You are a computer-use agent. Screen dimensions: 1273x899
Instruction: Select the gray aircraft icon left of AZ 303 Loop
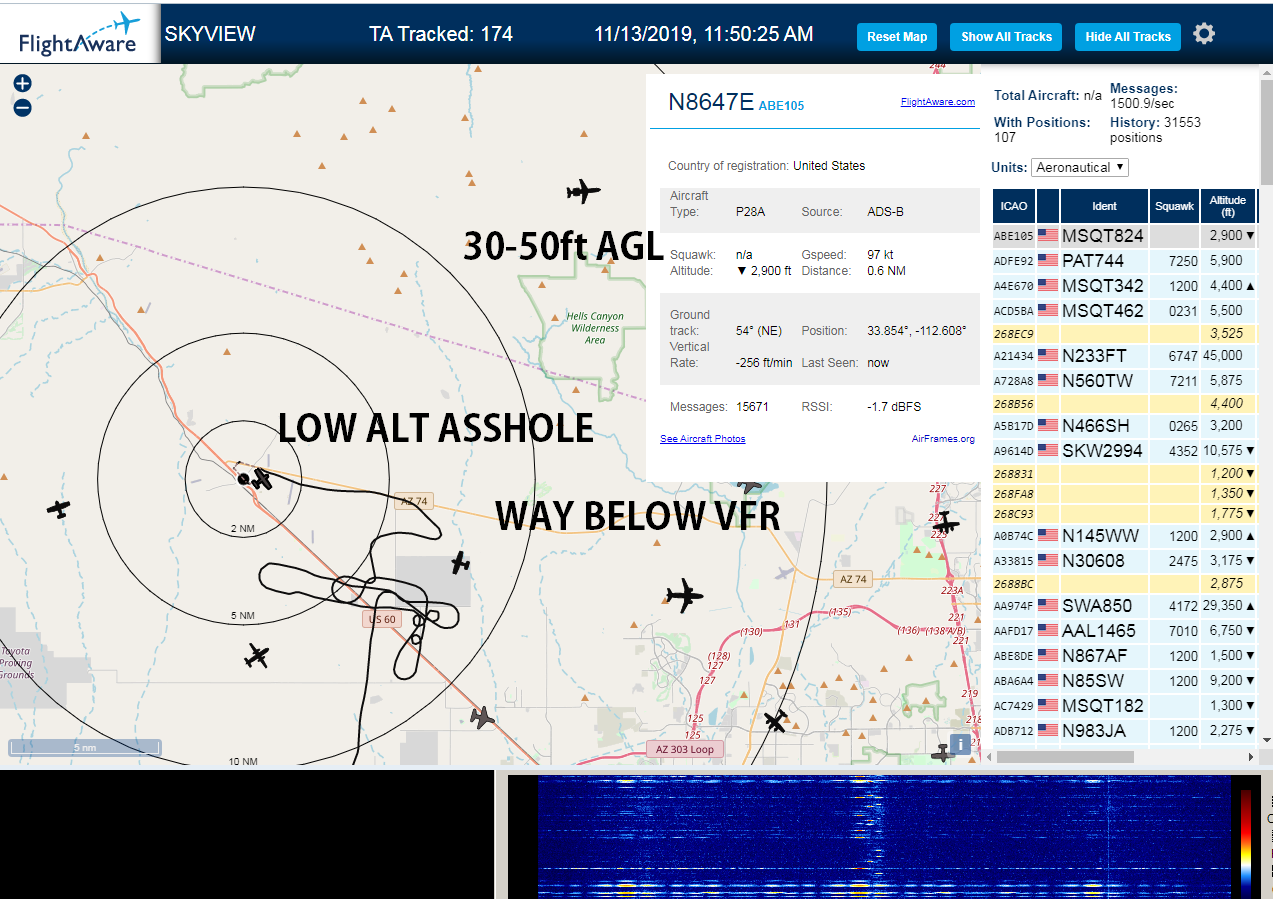coord(483,717)
